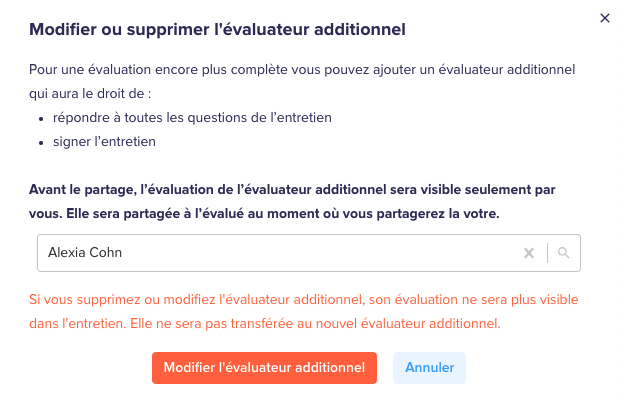Click the bullet dot before 'signer'
The height and width of the screenshot is (405, 621).
(x=41, y=143)
